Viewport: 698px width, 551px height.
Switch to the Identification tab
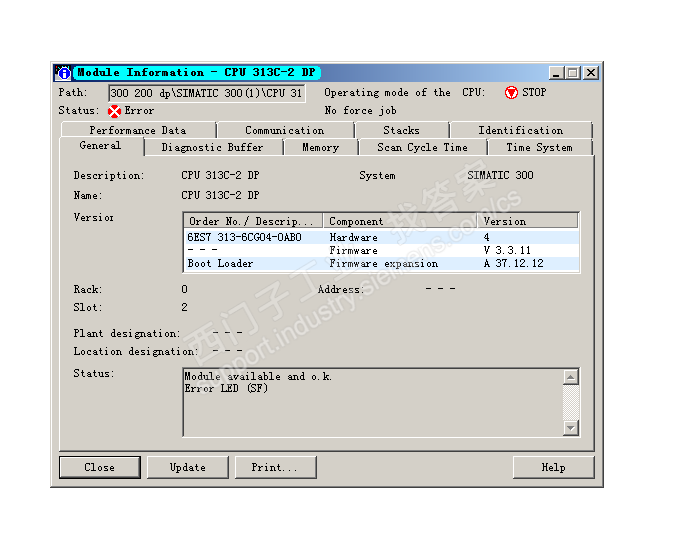[x=521, y=130]
